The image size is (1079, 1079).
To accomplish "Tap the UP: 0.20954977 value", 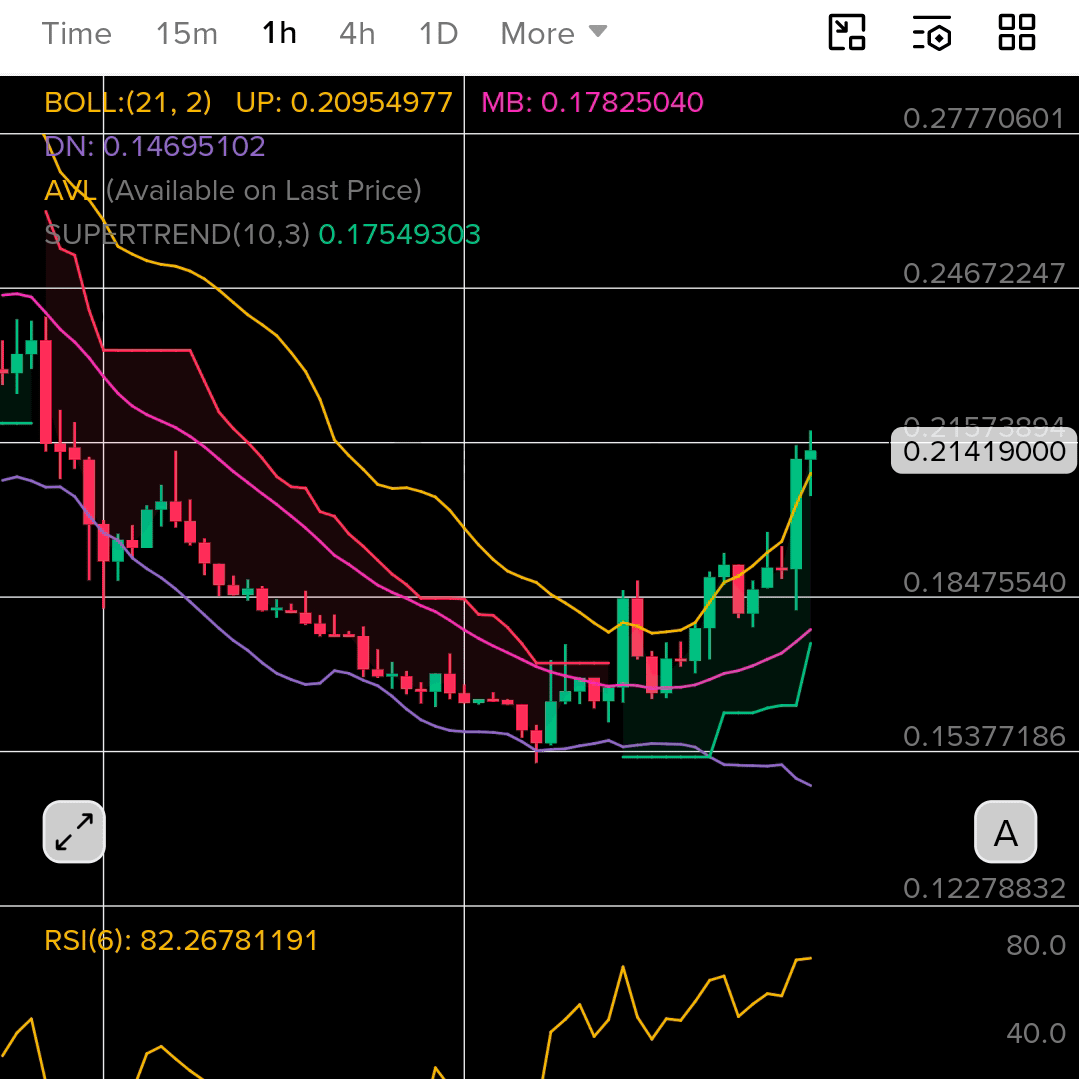I will (x=344, y=103).
